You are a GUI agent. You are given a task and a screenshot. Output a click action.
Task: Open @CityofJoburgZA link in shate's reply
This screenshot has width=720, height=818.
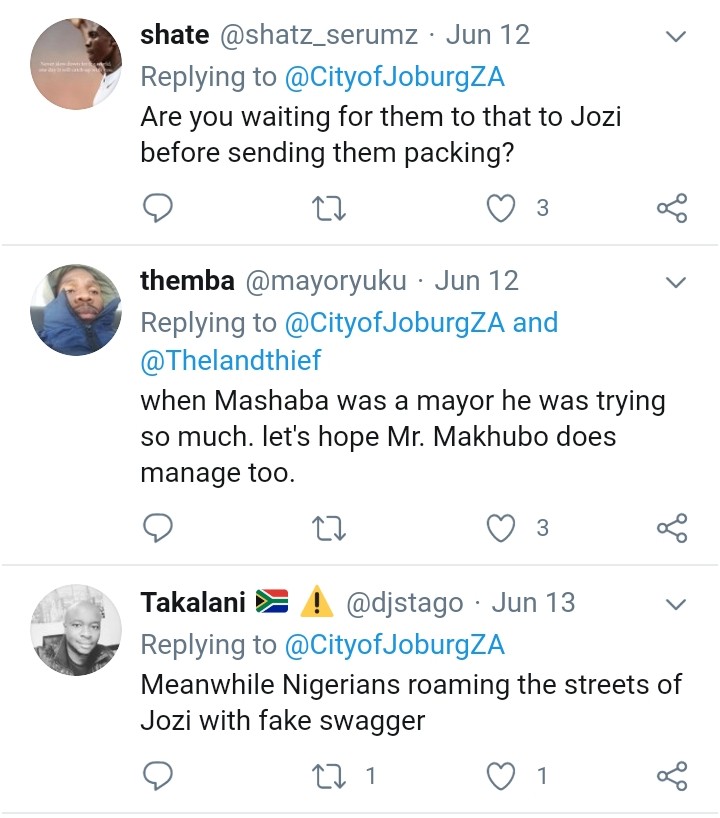pyautogui.click(x=395, y=76)
